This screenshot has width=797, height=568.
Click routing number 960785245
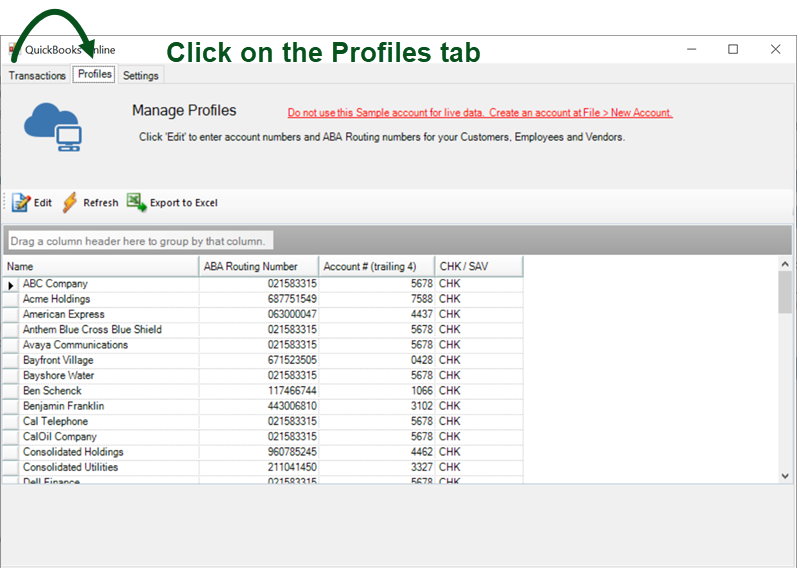point(292,452)
